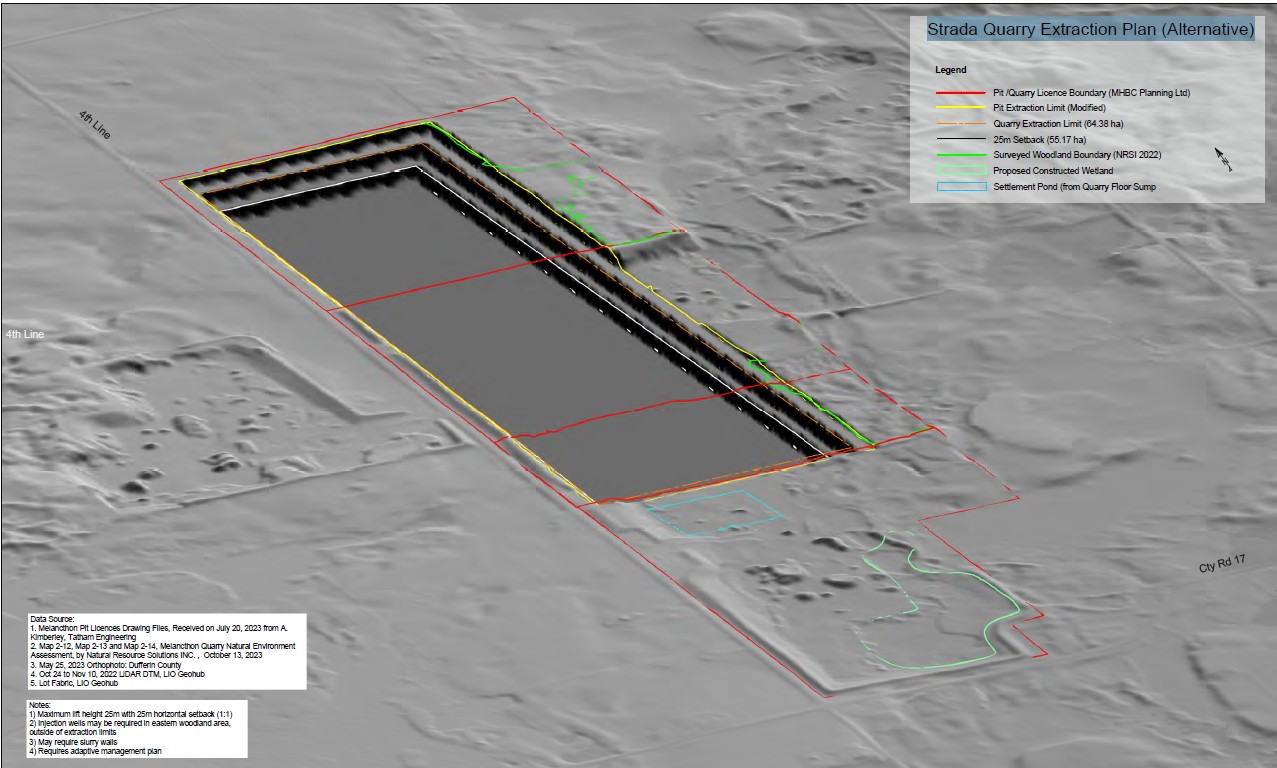The image size is (1277, 768).
Task: Select the Proposed Constructed Wetland legend box symbol
Action: tap(958, 171)
